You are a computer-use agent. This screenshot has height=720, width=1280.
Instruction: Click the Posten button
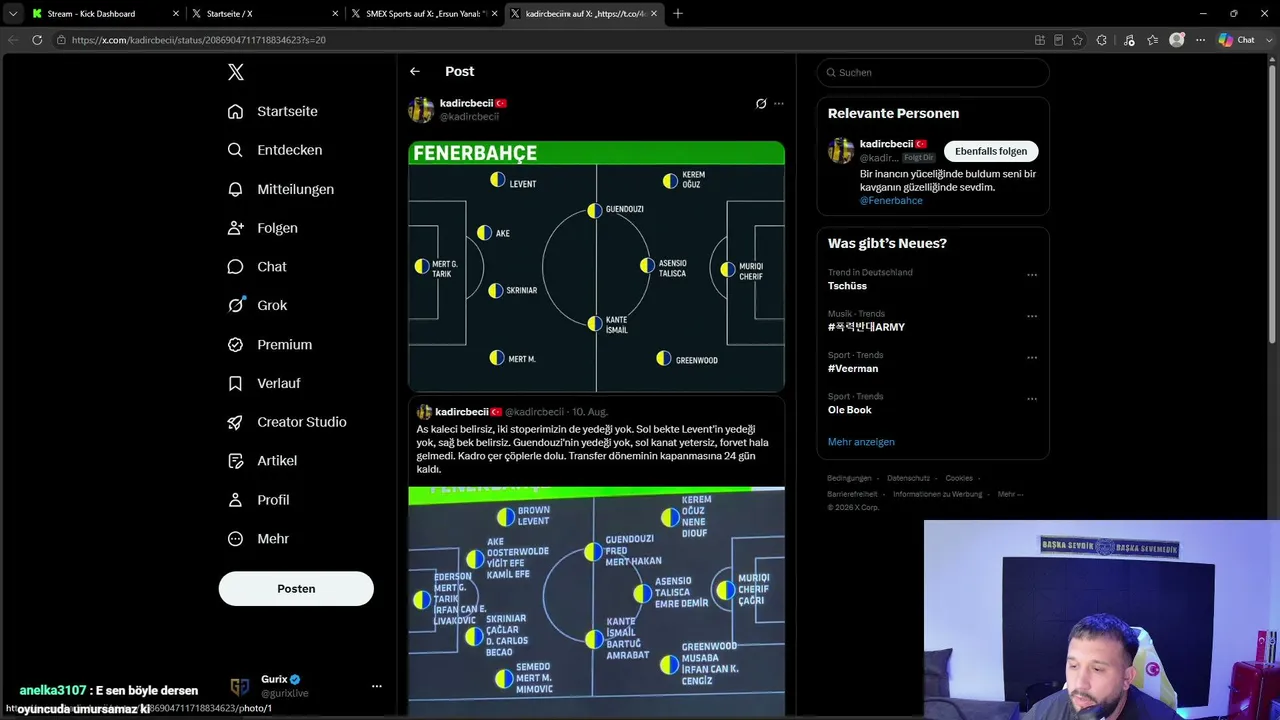296,589
